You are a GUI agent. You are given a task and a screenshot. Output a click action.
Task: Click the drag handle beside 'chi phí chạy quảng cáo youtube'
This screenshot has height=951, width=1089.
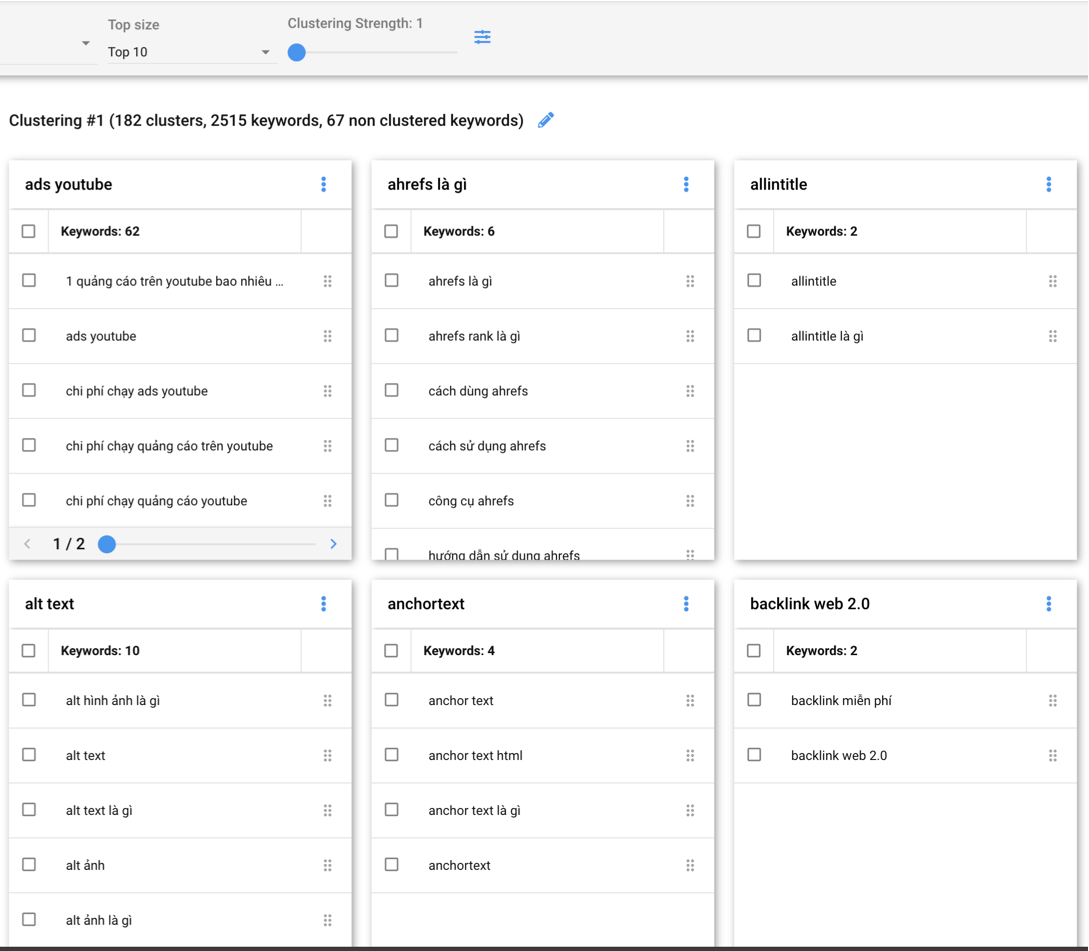[328, 501]
